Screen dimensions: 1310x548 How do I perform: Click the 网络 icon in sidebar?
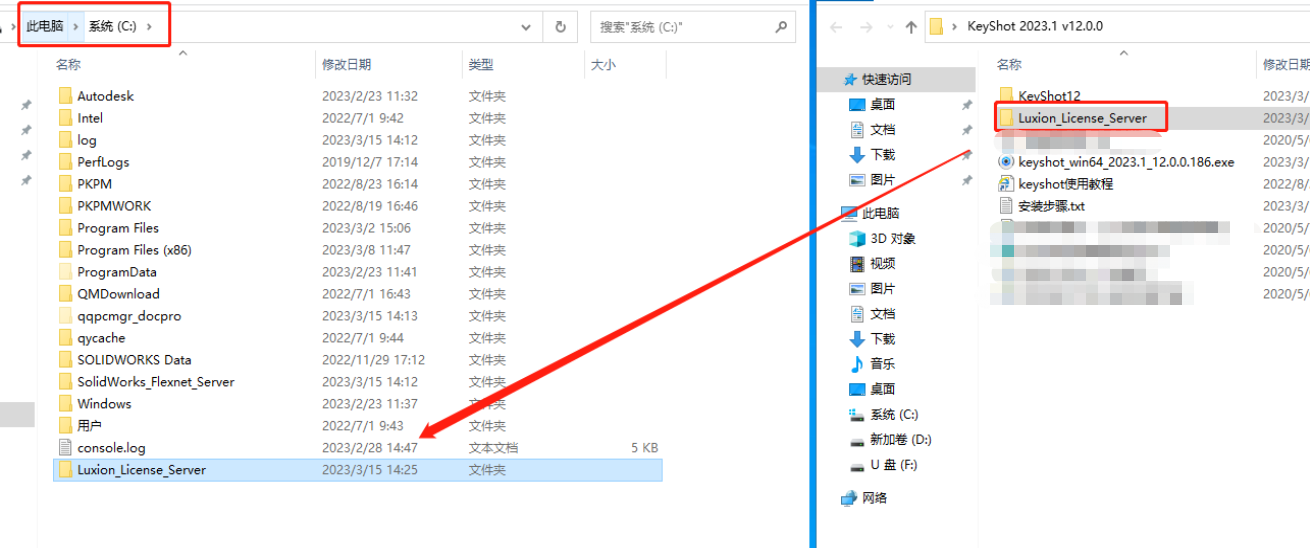(x=850, y=497)
